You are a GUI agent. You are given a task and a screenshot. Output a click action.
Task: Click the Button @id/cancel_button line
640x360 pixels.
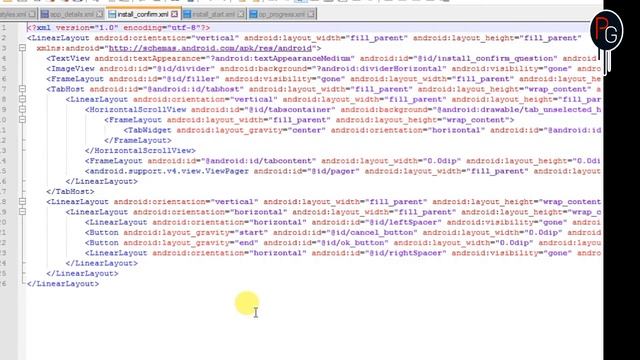click(344, 232)
